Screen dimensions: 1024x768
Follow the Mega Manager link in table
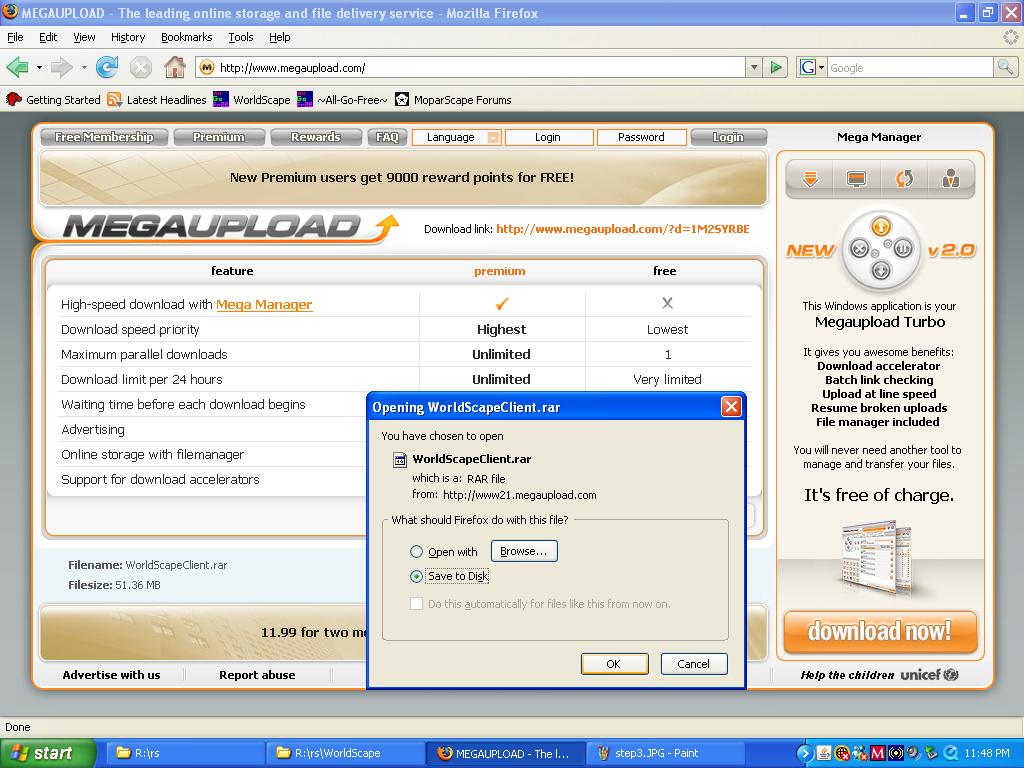264,304
